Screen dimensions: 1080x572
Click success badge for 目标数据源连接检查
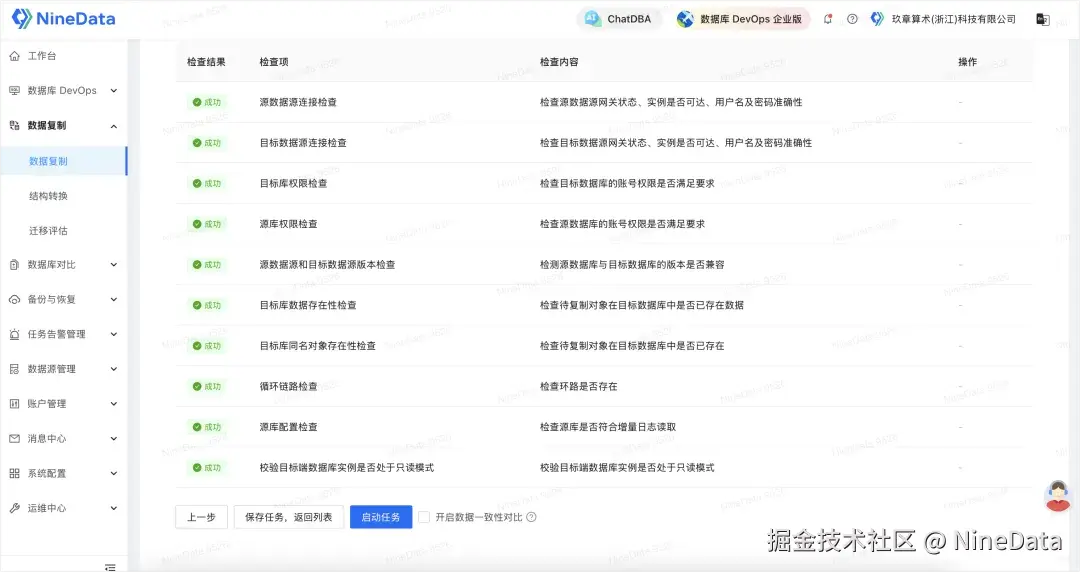click(x=207, y=143)
